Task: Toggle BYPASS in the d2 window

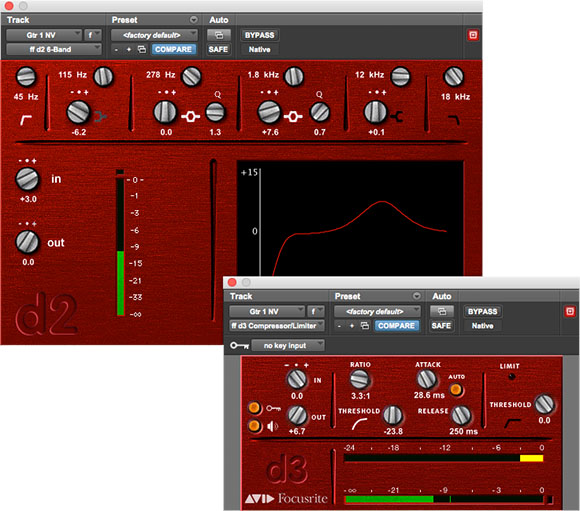Action: (x=259, y=35)
